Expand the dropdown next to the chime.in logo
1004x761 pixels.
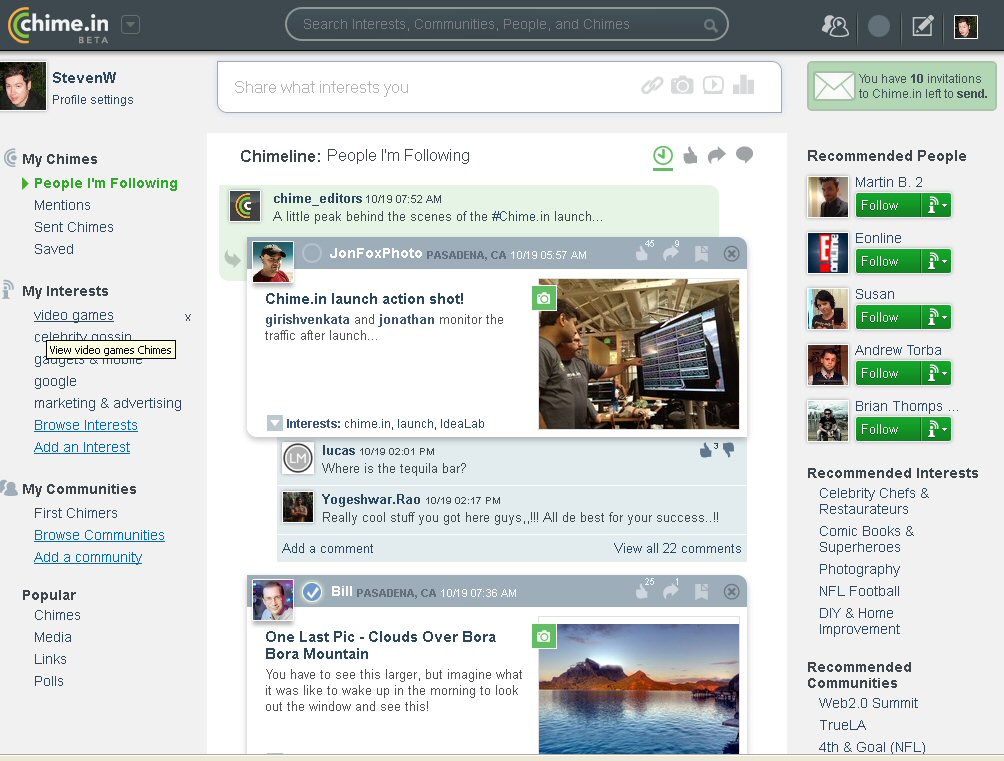(x=130, y=25)
